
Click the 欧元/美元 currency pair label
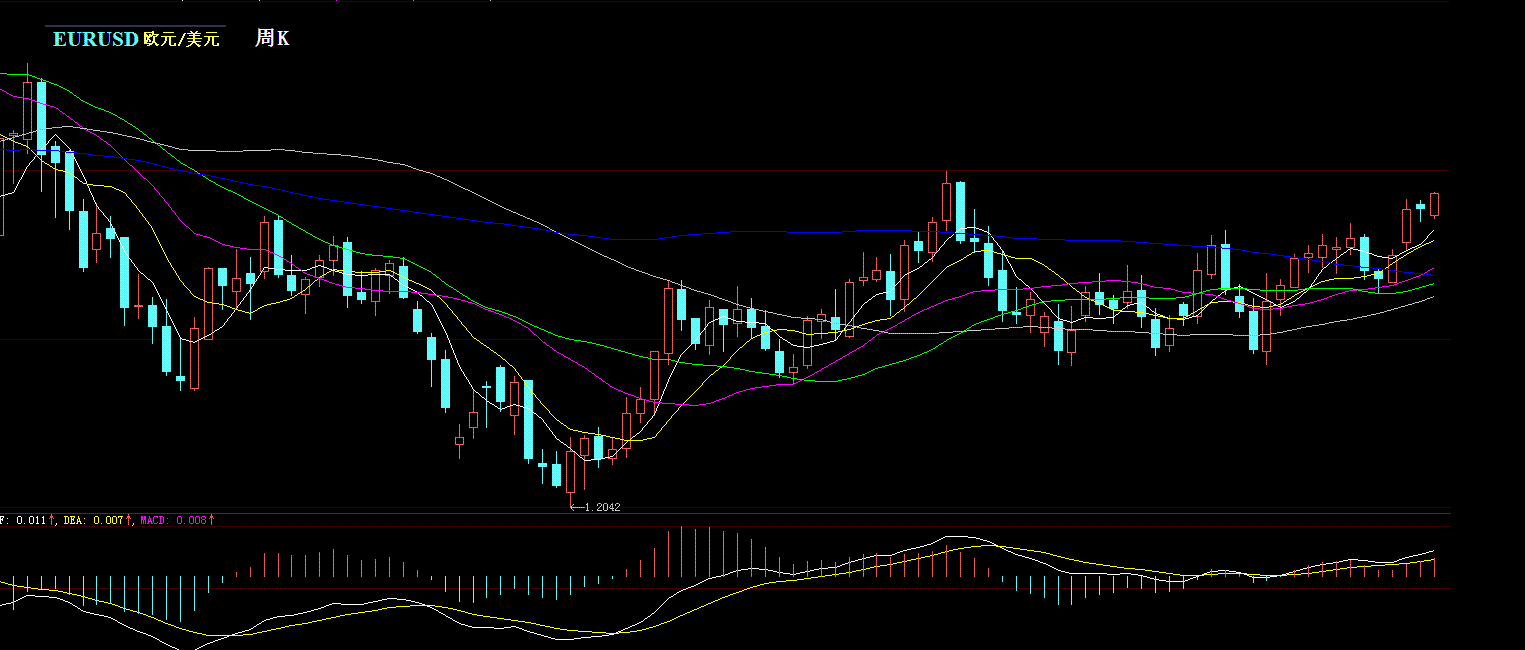[x=182, y=40]
